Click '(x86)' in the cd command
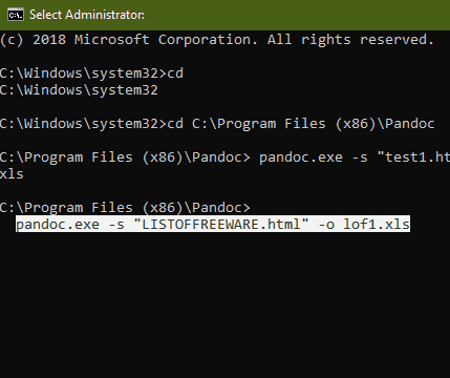450x378 pixels. (355, 124)
